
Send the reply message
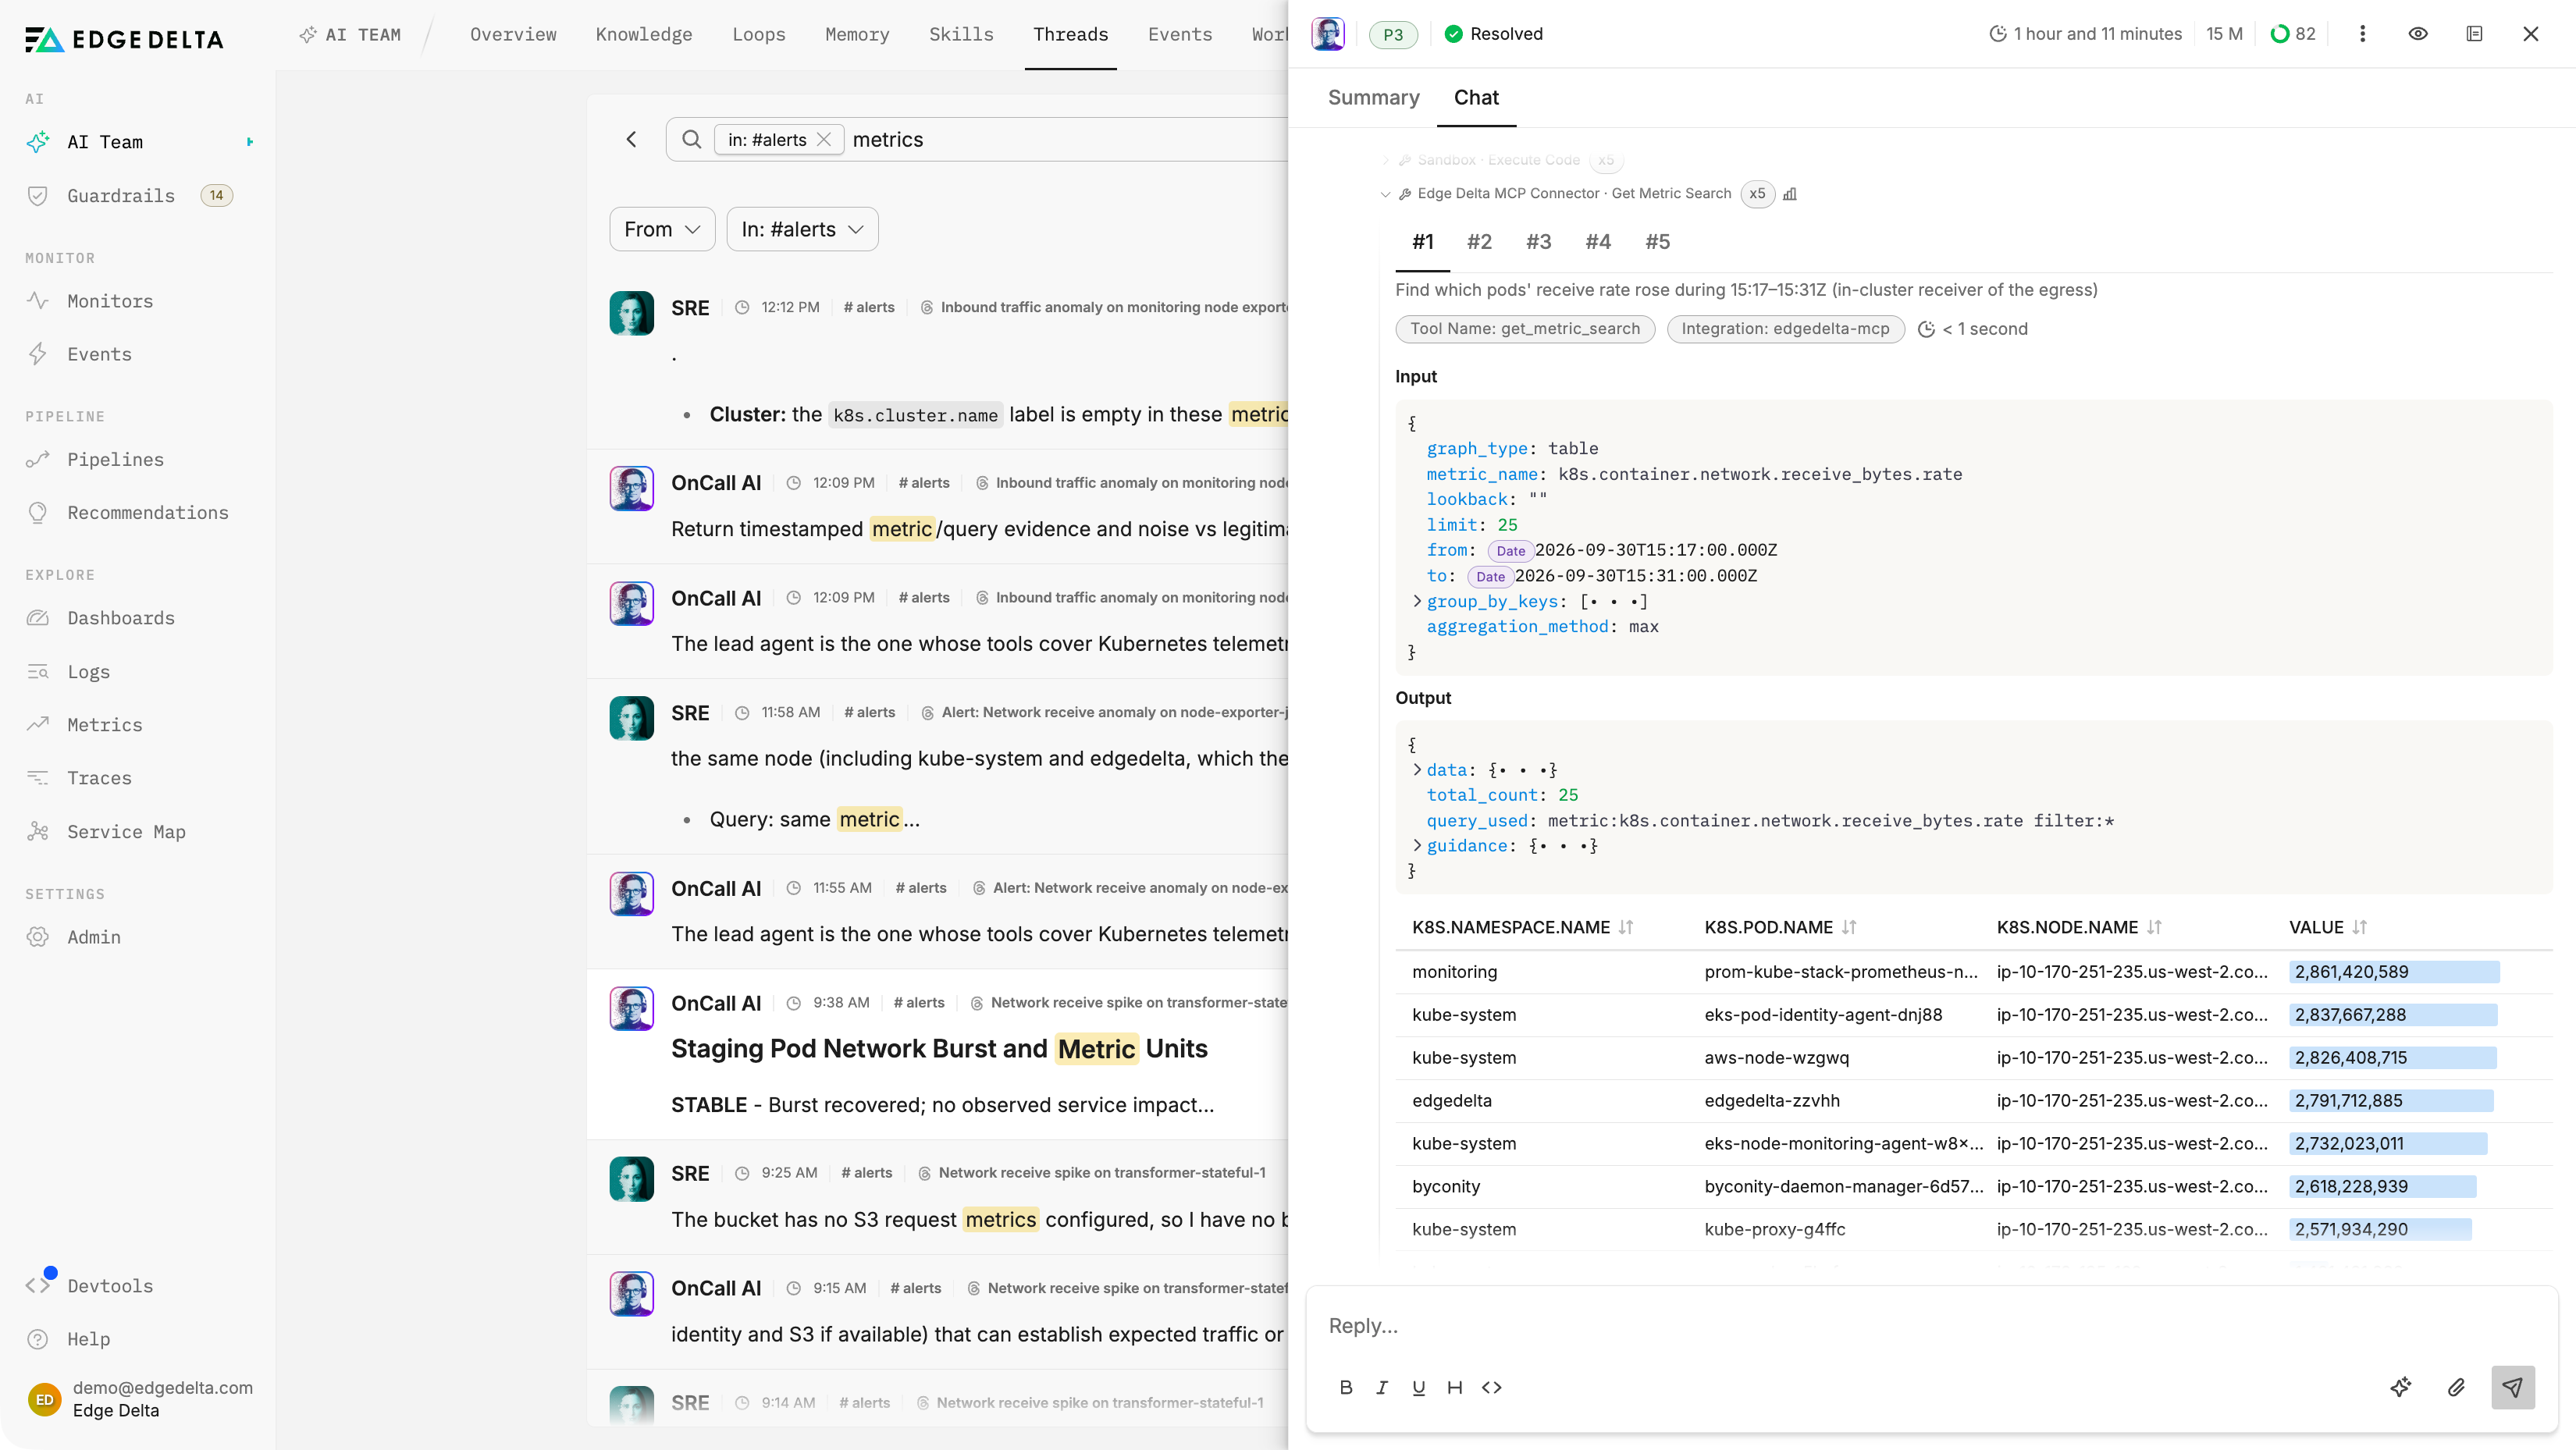2512,1387
